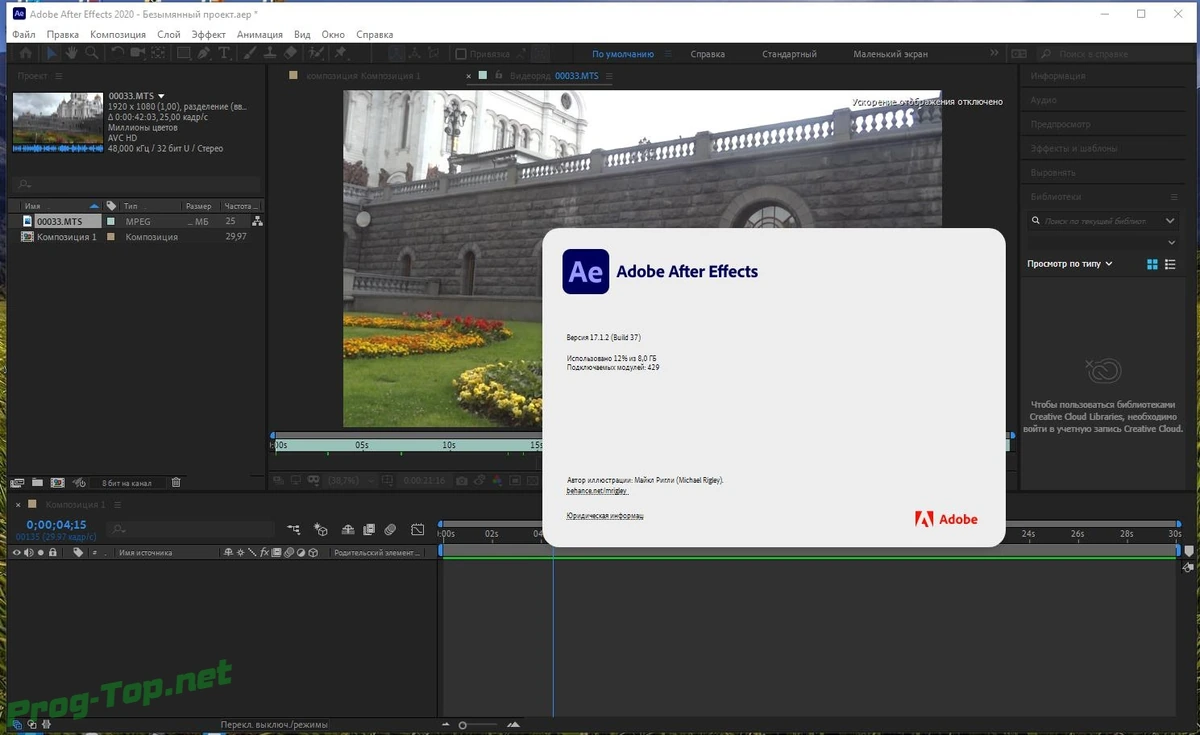This screenshot has width=1200, height=735.
Task: Toggle frame blending switch in timeline
Action: coord(369,529)
